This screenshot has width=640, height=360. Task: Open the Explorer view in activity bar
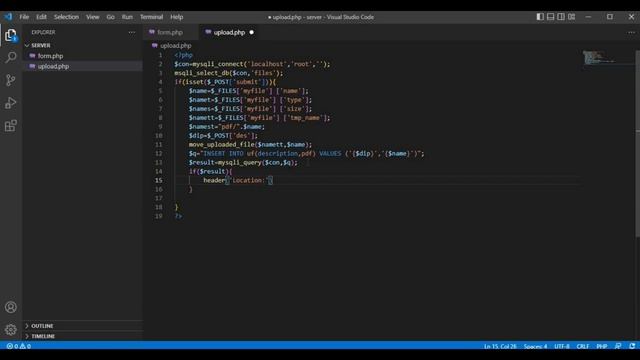(x=11, y=35)
